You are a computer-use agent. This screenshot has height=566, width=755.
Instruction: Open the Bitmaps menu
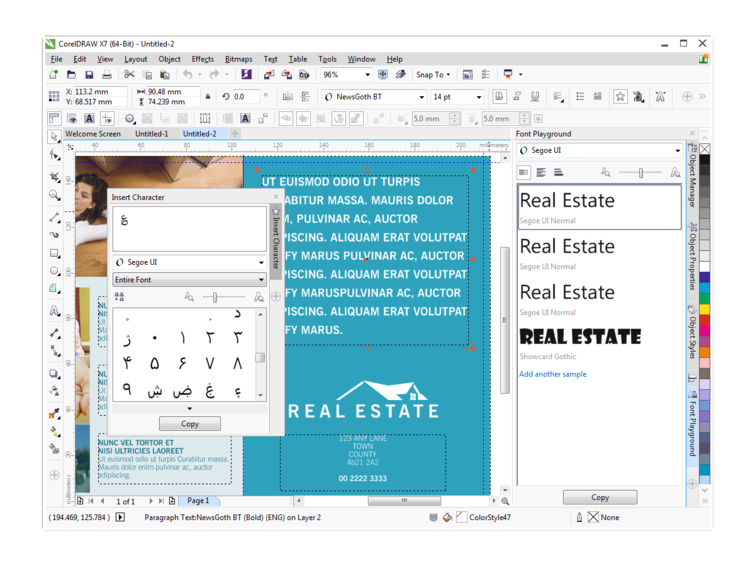238,59
